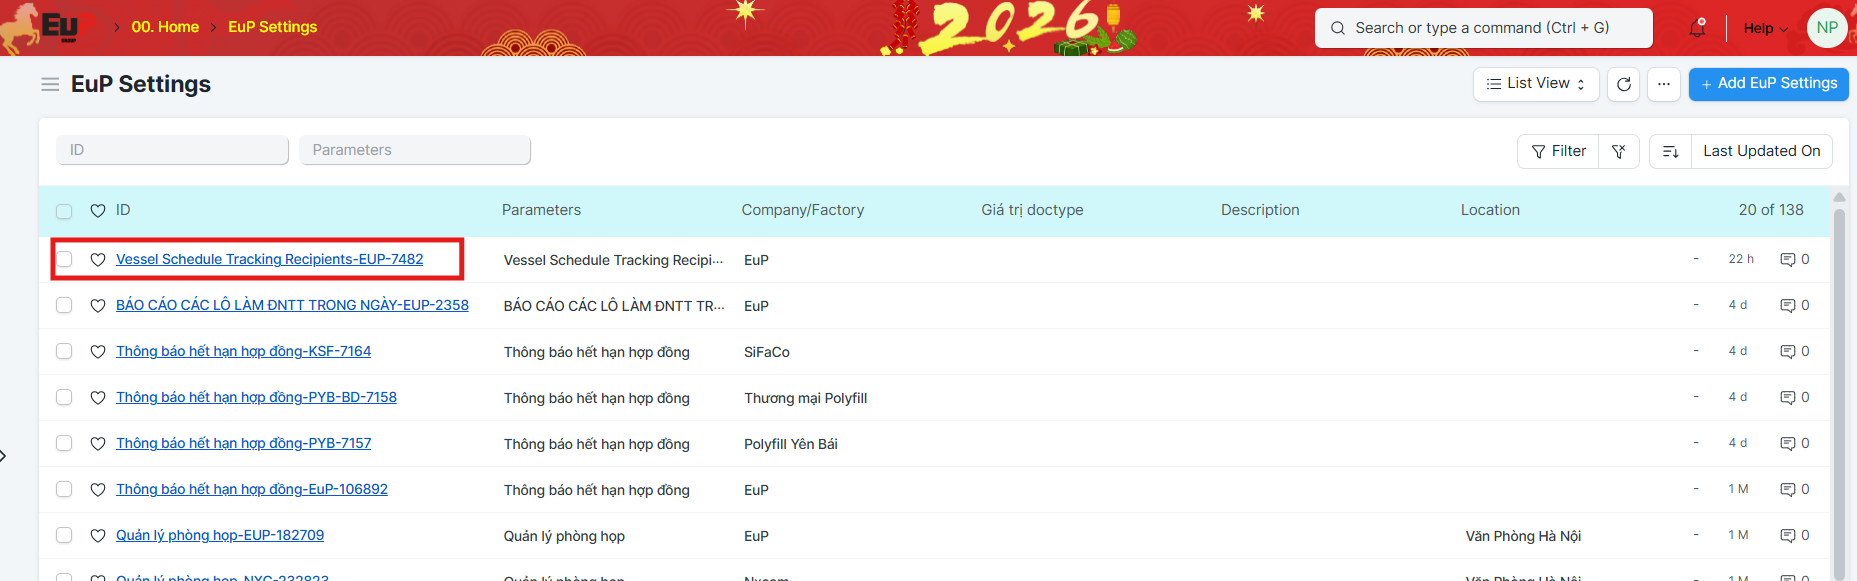Viewport: 1857px width, 581px height.
Task: Click the EuP Settings breadcrumb
Action: click(272, 27)
